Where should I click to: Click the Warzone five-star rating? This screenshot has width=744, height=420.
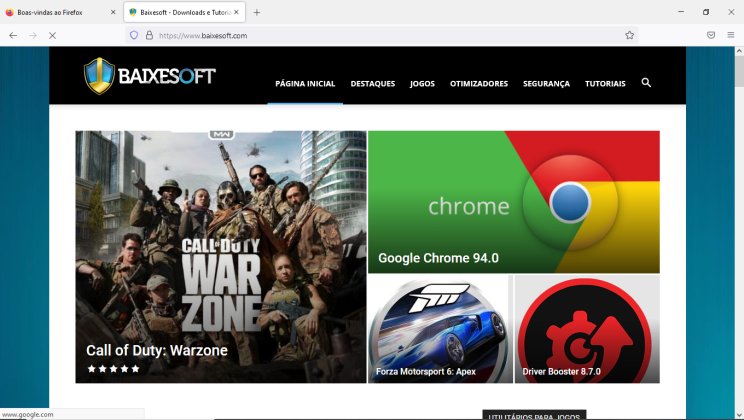[113, 369]
